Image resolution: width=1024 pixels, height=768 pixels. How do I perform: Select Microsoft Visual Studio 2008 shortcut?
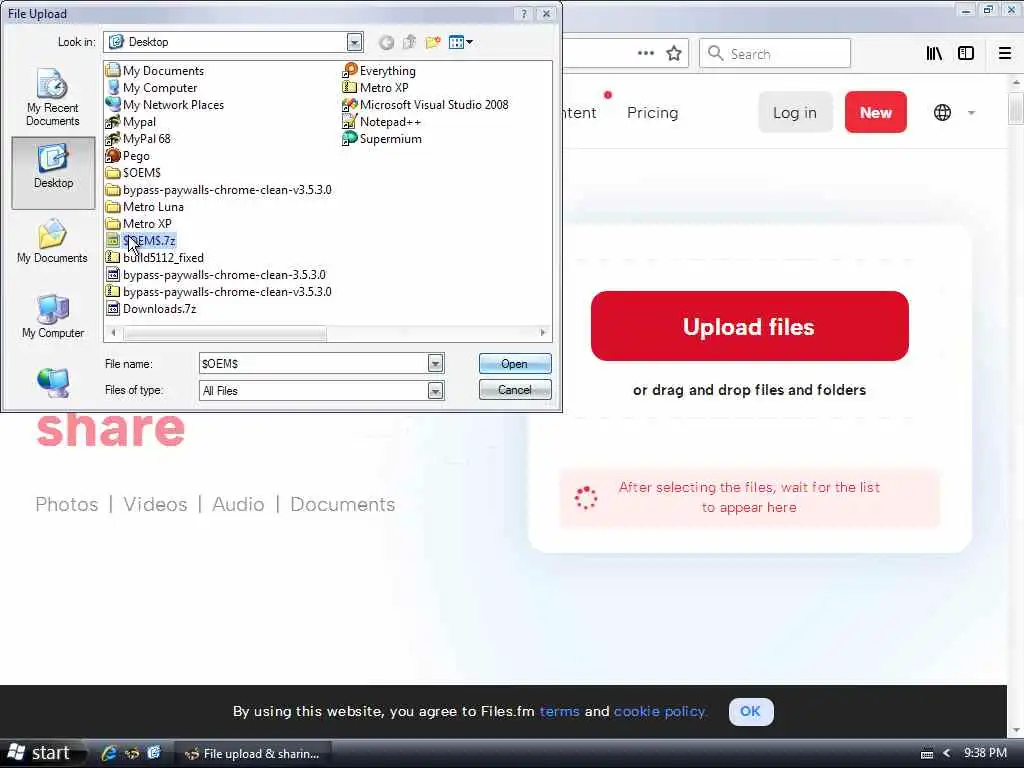425,104
